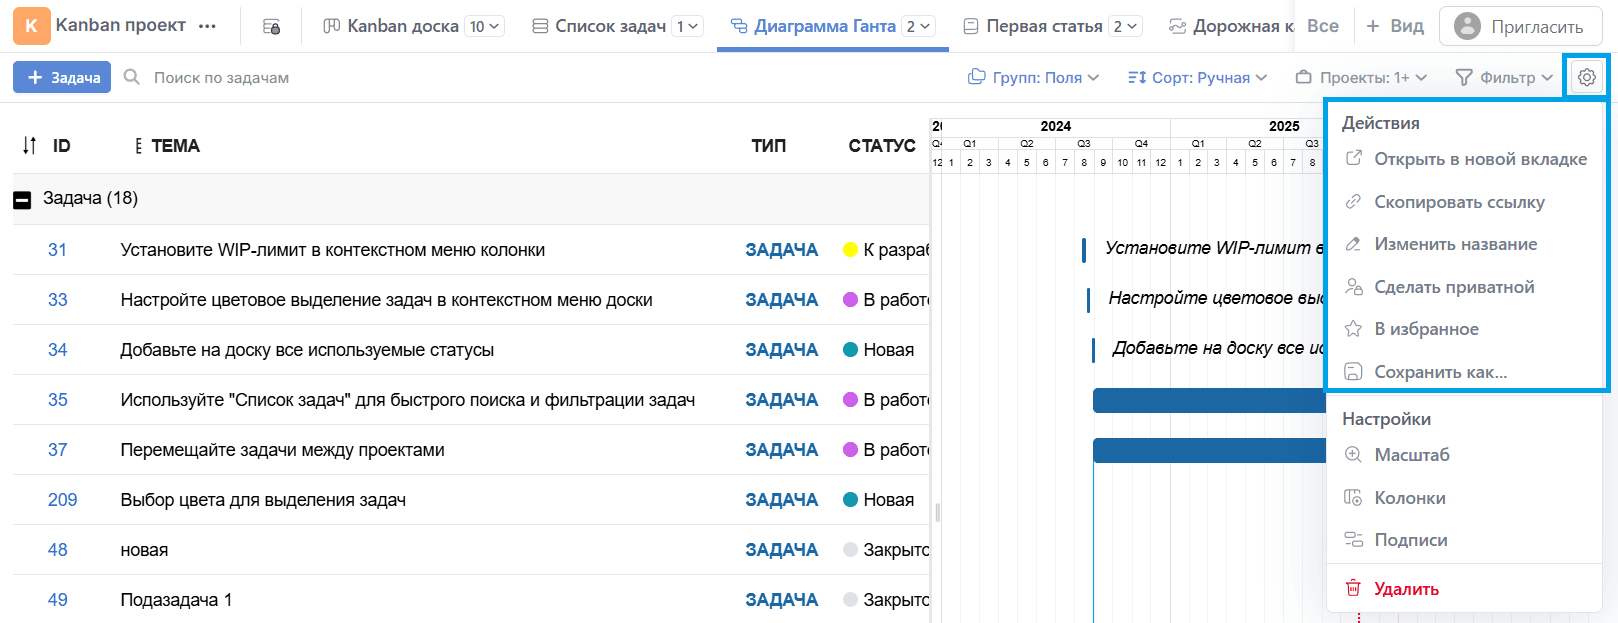Expand the Групп: Поля dropdown
This screenshot has height=623, width=1618.
(x=1034, y=77)
